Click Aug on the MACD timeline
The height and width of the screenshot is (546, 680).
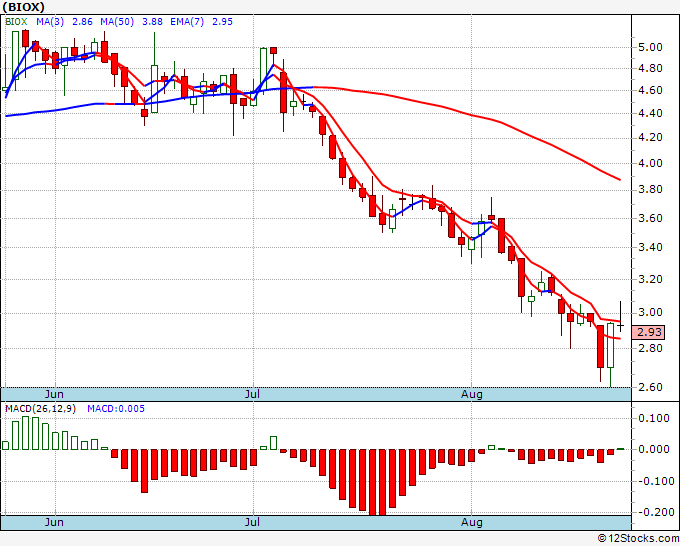click(471, 522)
